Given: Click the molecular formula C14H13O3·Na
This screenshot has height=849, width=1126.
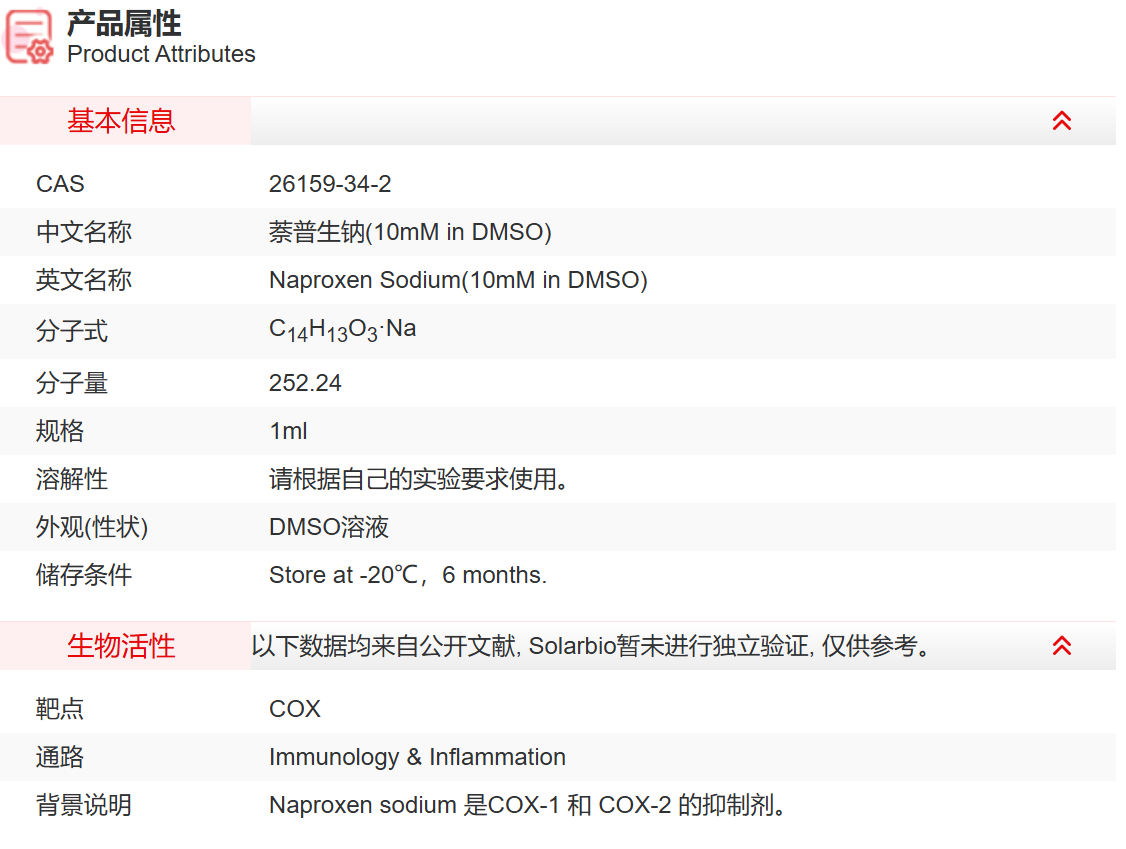Looking at the screenshot, I should [x=342, y=329].
